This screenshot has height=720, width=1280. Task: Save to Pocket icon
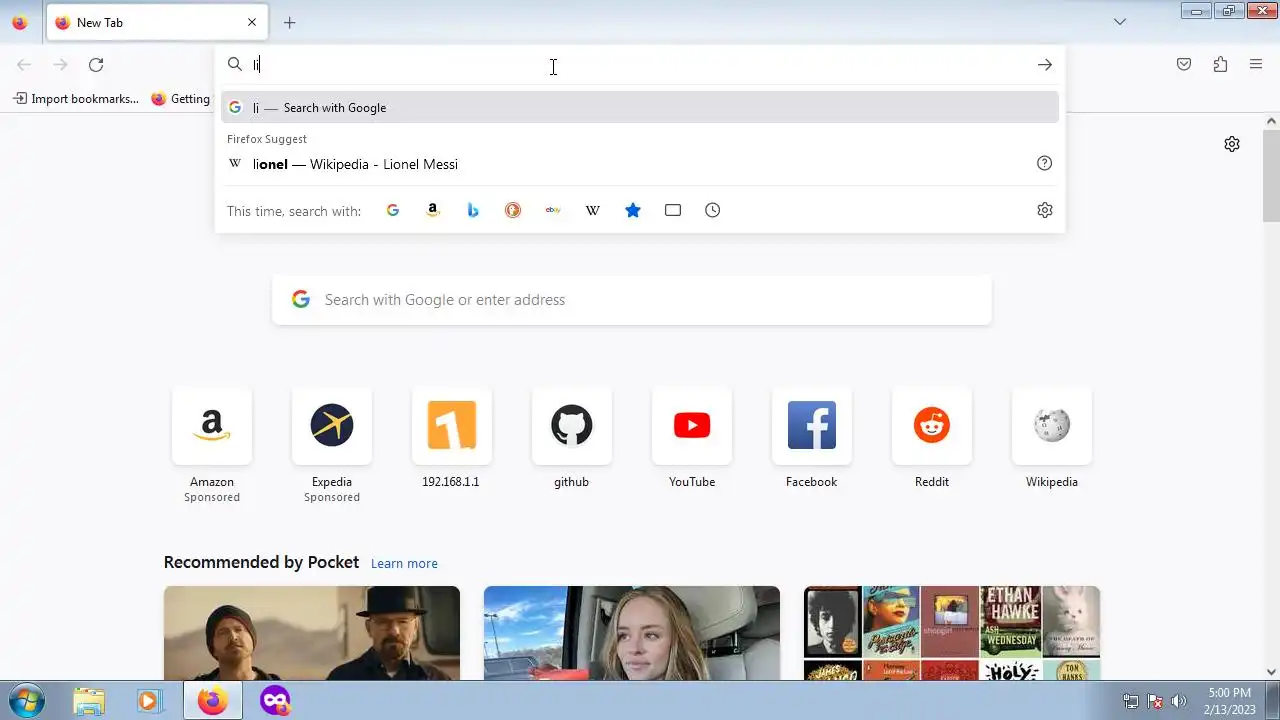coord(1184,65)
